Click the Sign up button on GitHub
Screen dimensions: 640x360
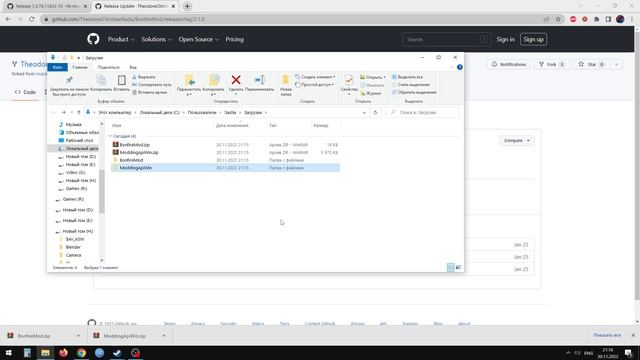click(533, 40)
